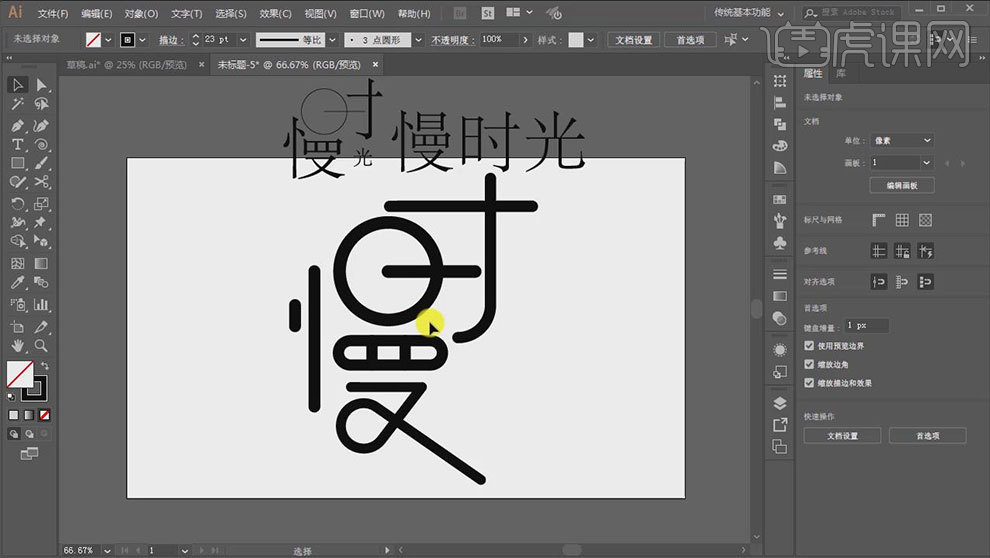The height and width of the screenshot is (558, 990).
Task: Show rulers icon in Properties panel
Action: pyautogui.click(x=878, y=220)
